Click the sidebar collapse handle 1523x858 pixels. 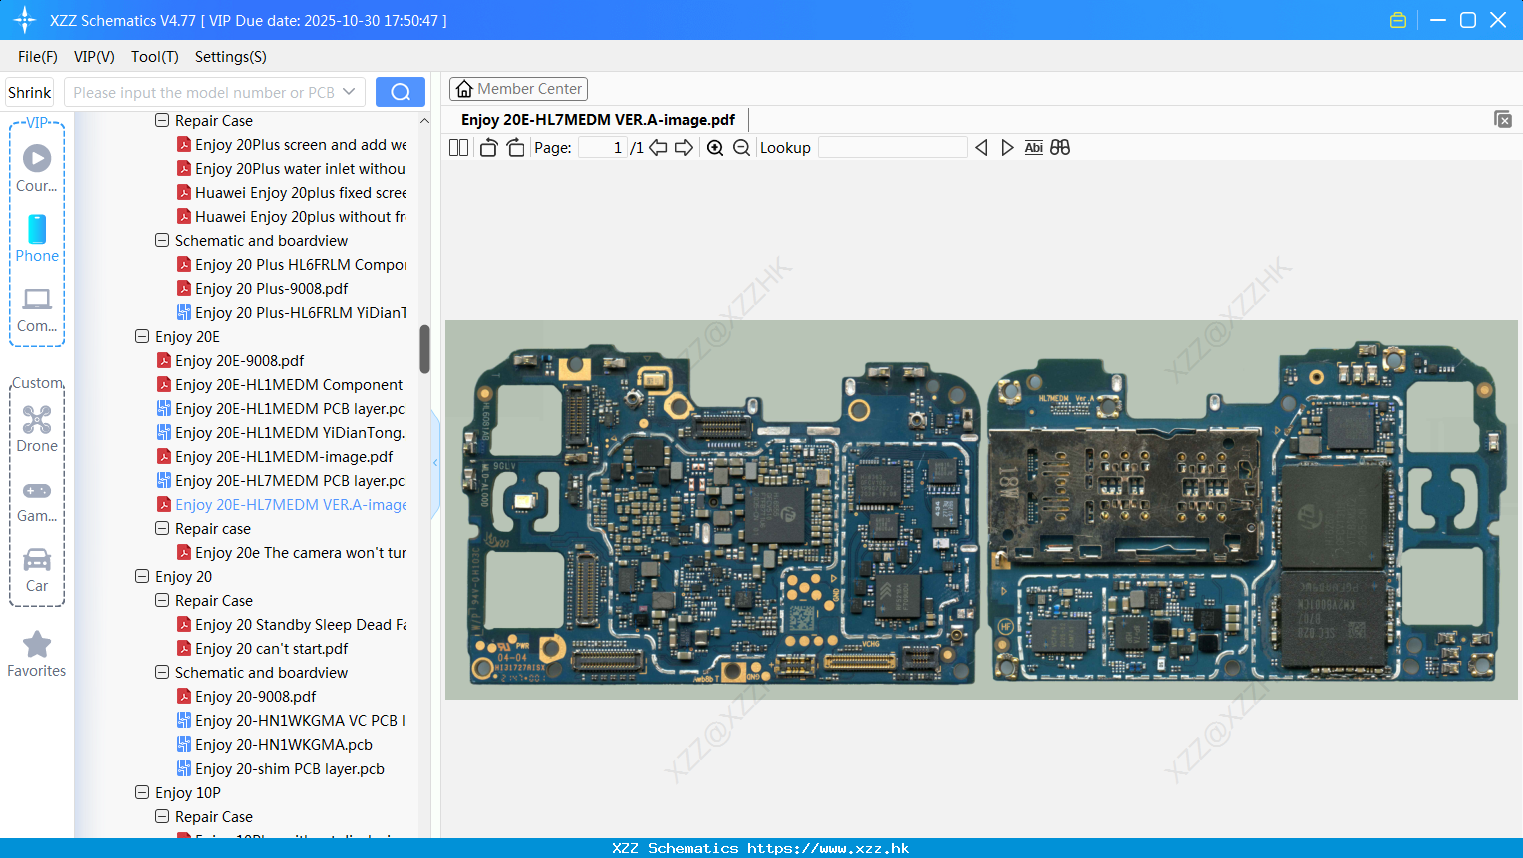[x=435, y=463]
